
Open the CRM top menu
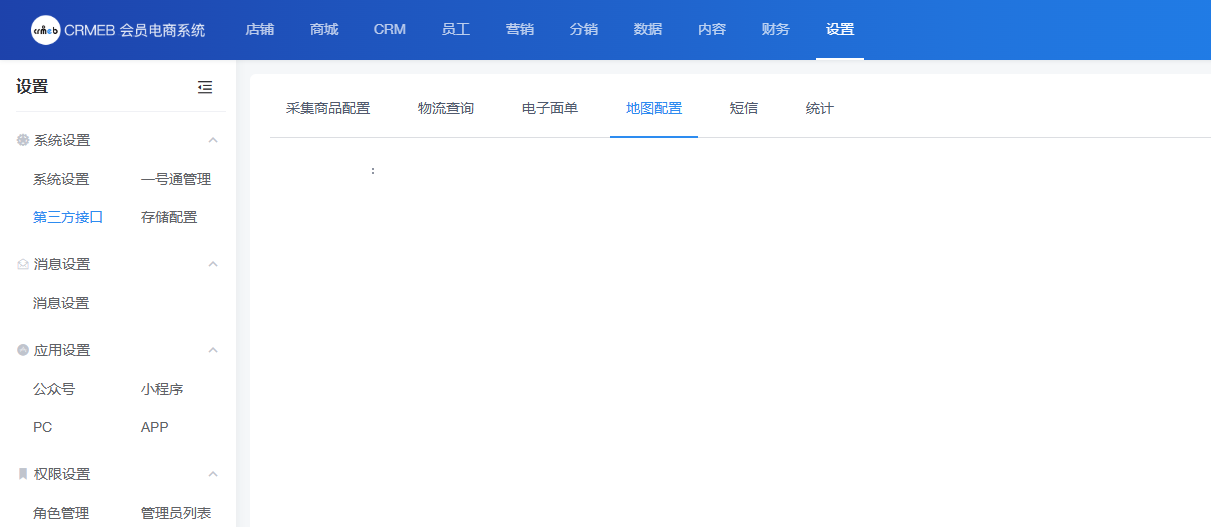tap(390, 30)
